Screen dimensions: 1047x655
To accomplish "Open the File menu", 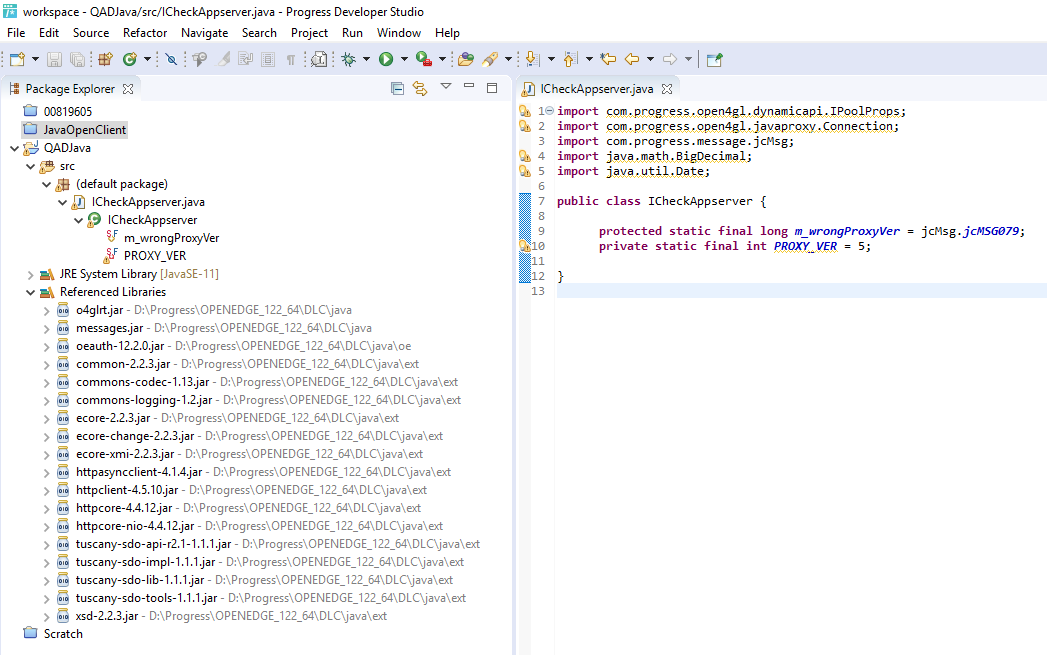I will (x=16, y=33).
